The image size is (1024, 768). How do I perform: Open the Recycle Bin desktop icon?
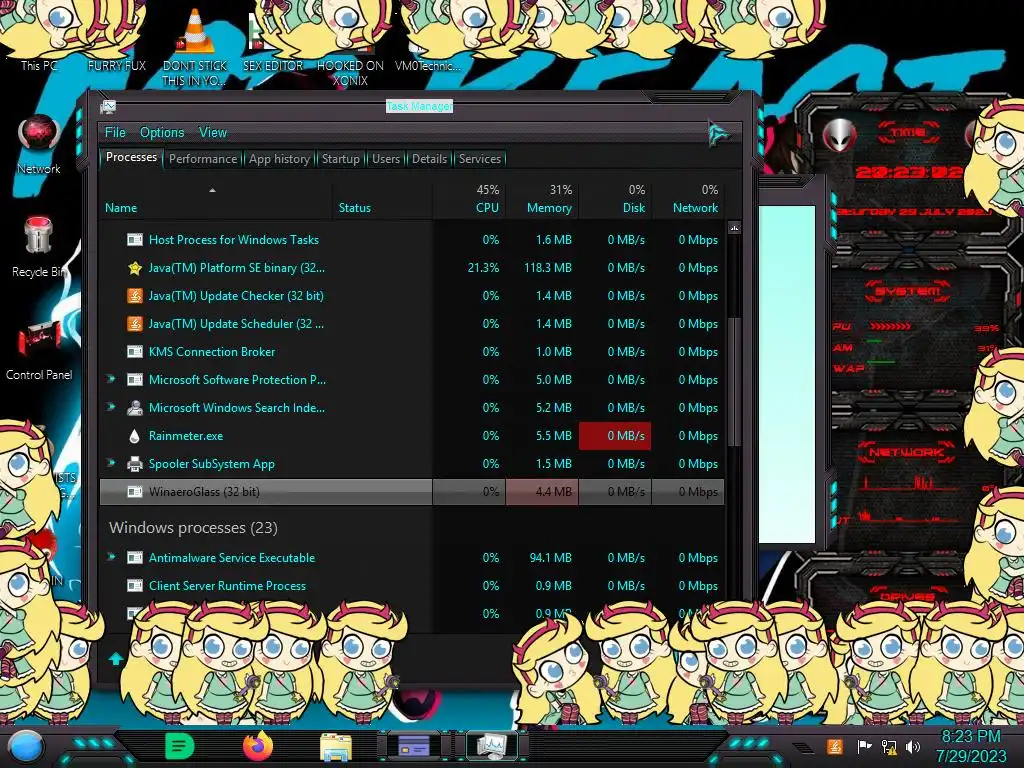pos(39,248)
